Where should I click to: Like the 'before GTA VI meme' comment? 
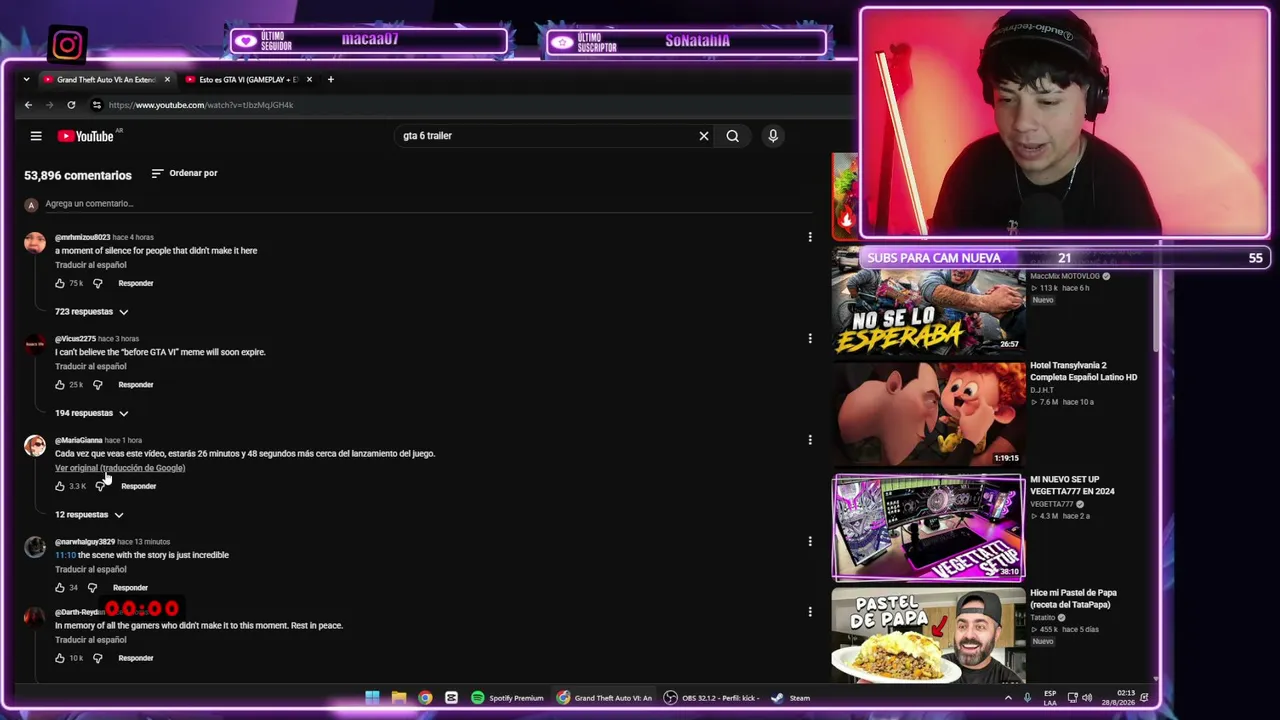[x=60, y=385]
